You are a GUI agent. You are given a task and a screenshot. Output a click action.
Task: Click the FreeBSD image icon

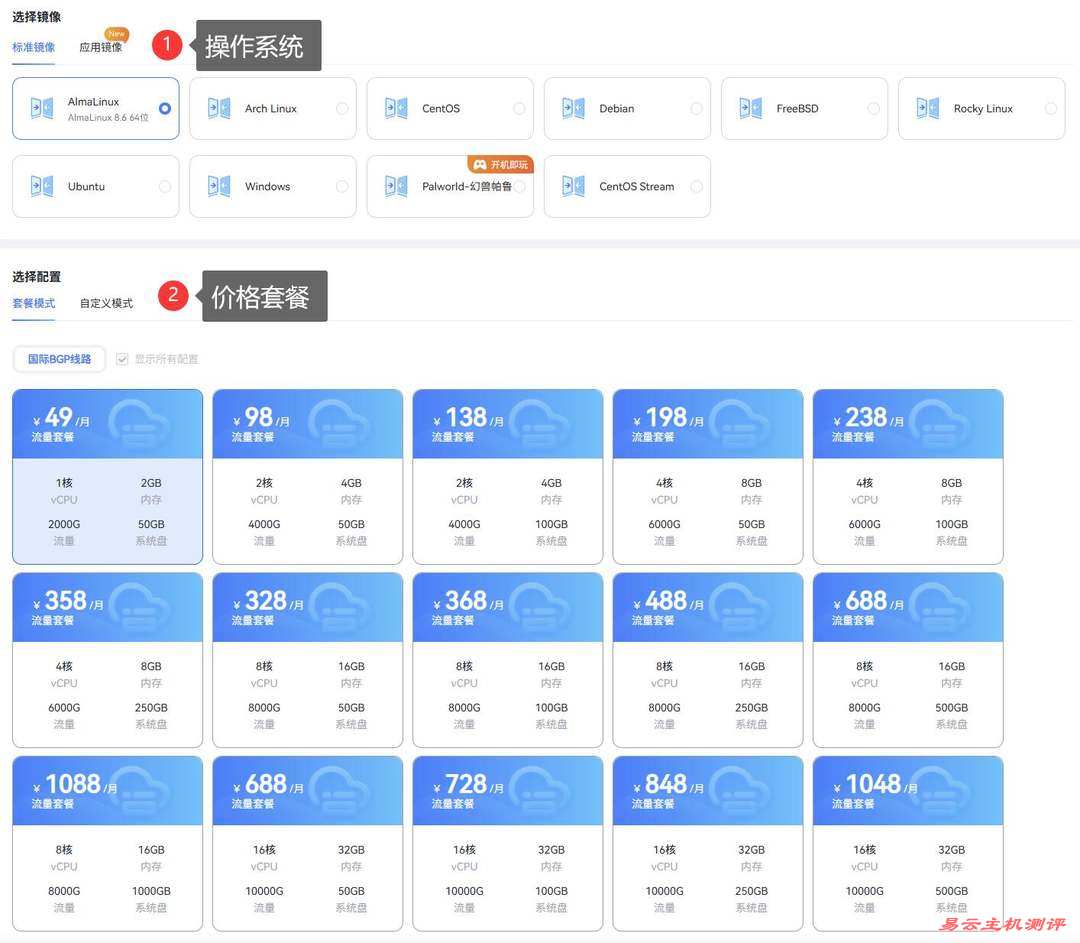click(750, 108)
